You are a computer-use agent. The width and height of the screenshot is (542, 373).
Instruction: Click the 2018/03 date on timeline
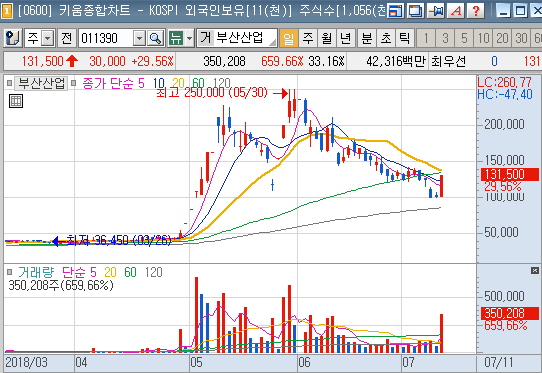(x=27, y=362)
